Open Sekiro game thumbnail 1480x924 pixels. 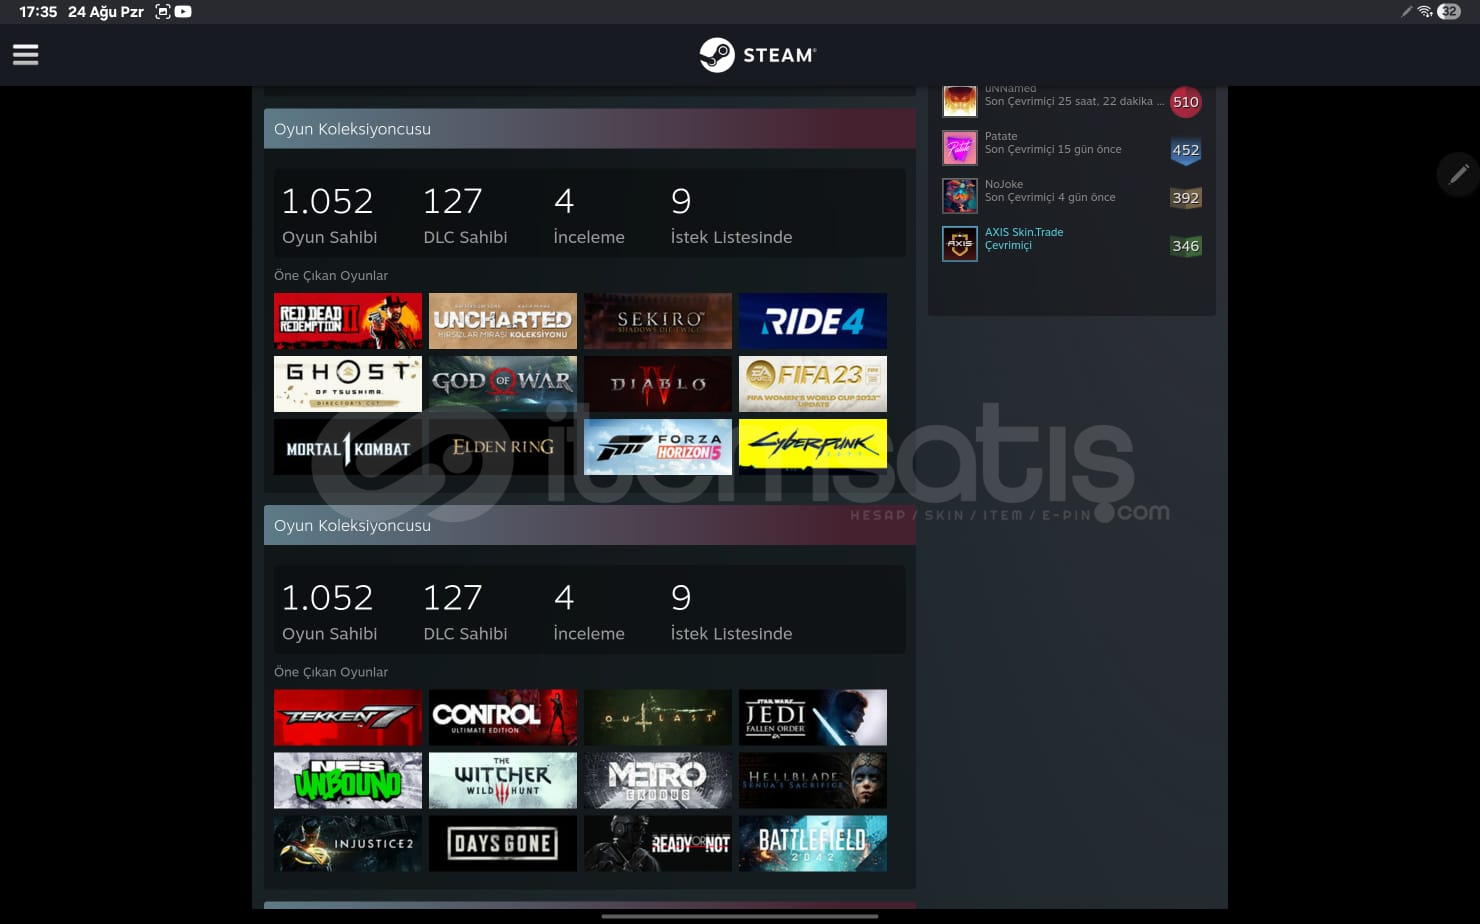[658, 321]
